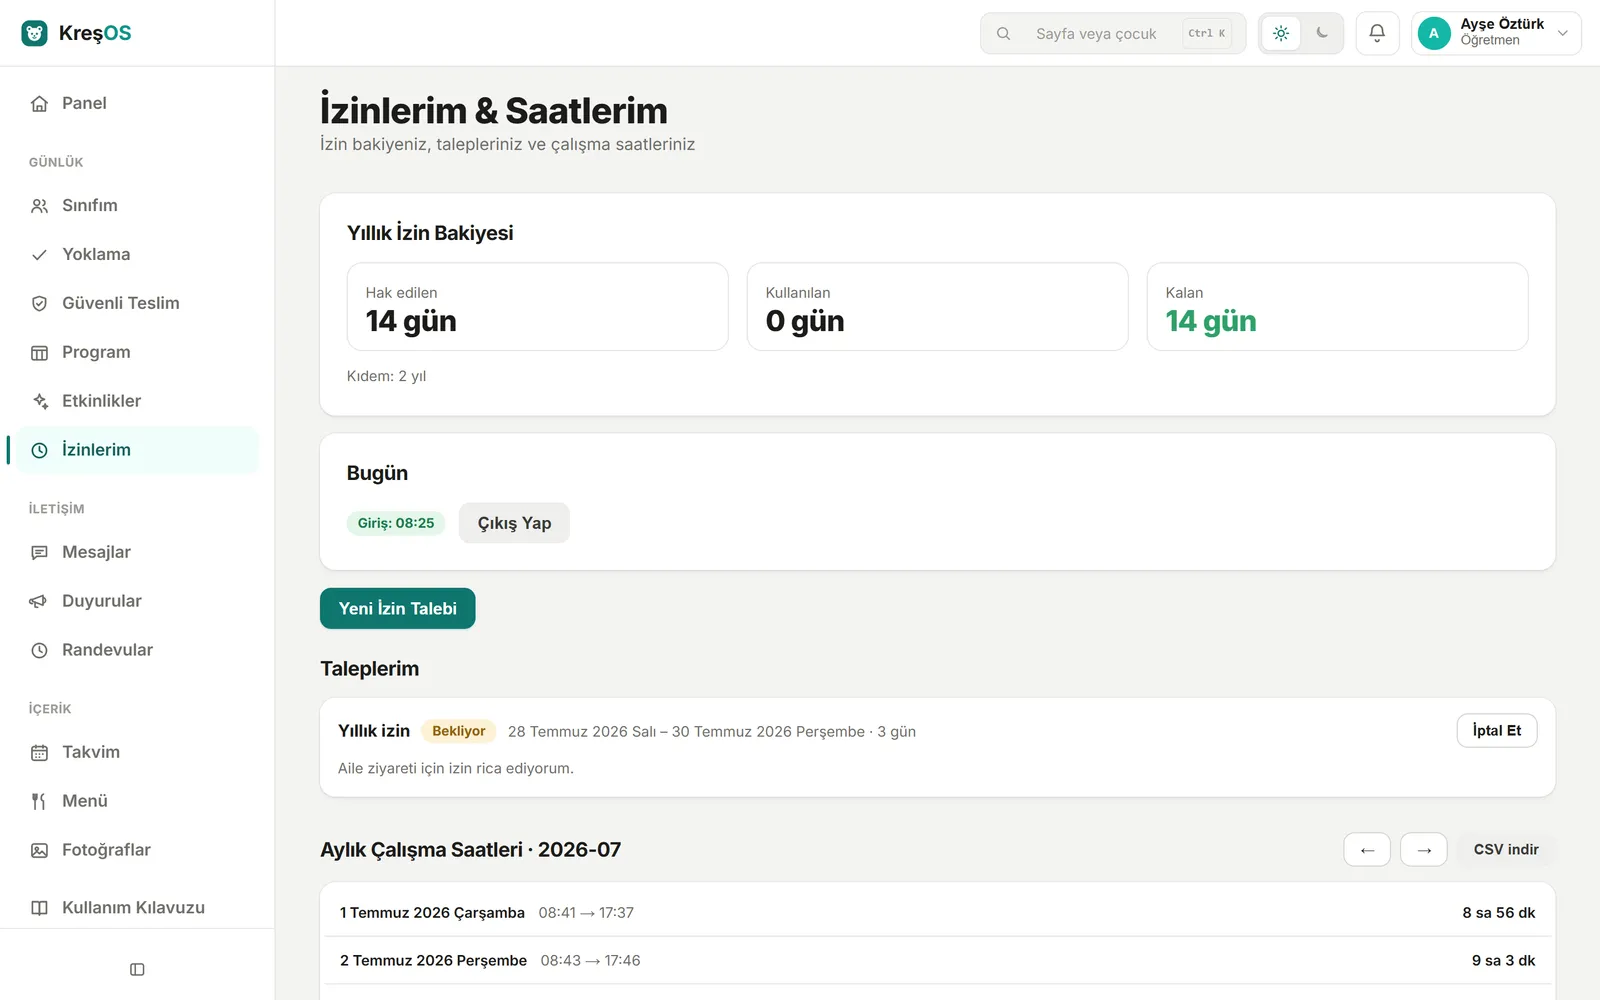
Task: Click the Yıllık izin request title
Action: tap(374, 731)
